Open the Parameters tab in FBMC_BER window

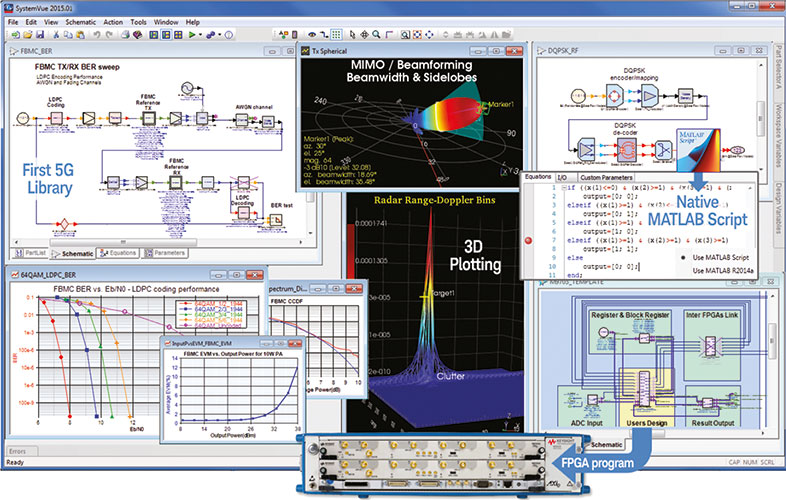pos(165,253)
